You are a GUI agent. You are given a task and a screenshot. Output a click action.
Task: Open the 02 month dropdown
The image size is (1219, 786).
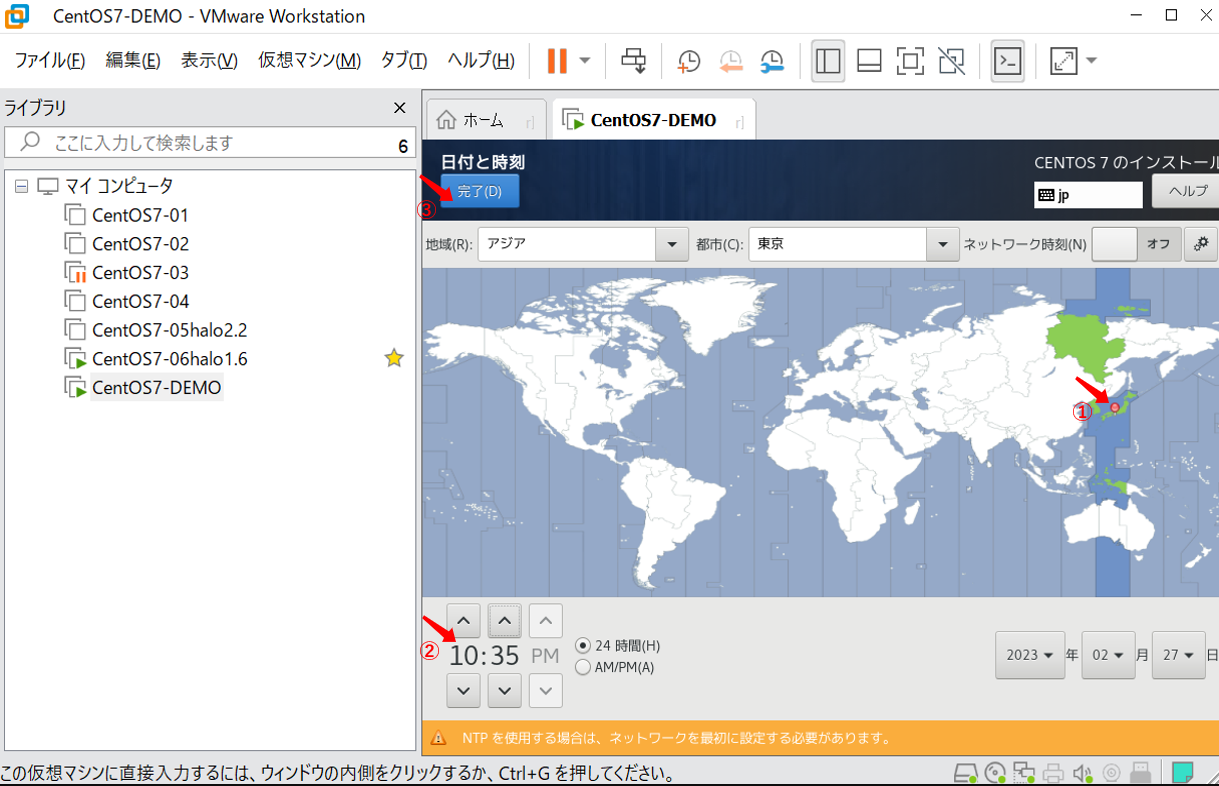pos(1108,655)
